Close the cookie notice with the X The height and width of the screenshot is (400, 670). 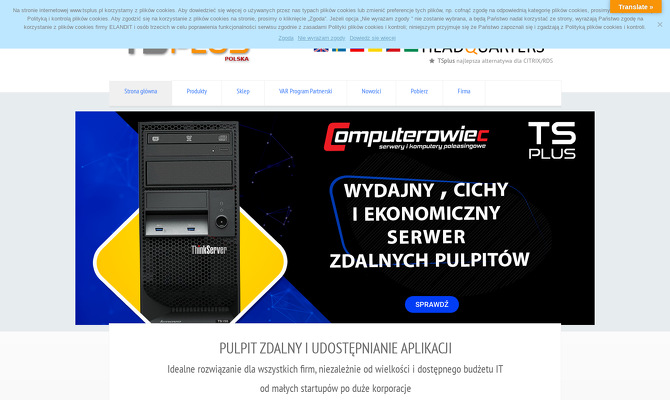coord(660,25)
